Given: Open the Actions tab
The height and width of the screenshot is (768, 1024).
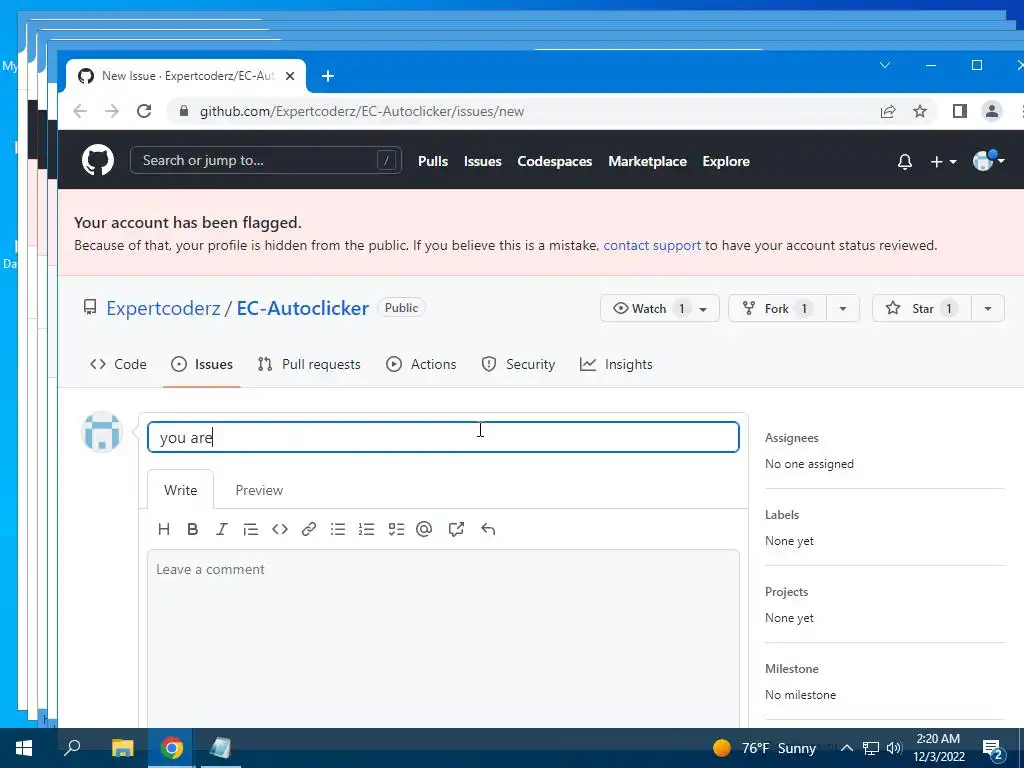Looking at the screenshot, I should (421, 364).
